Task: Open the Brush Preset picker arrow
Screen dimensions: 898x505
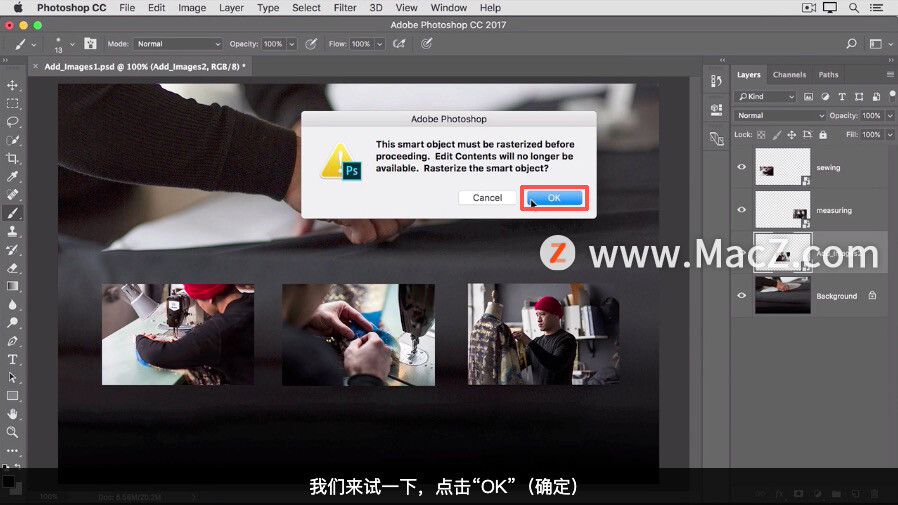Action: (72, 44)
